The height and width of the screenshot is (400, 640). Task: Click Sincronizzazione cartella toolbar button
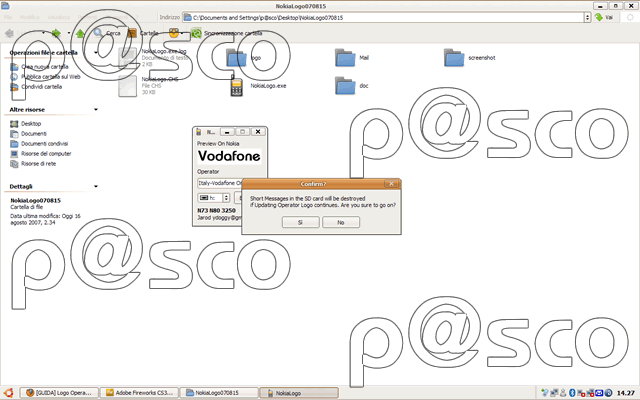pyautogui.click(x=227, y=33)
